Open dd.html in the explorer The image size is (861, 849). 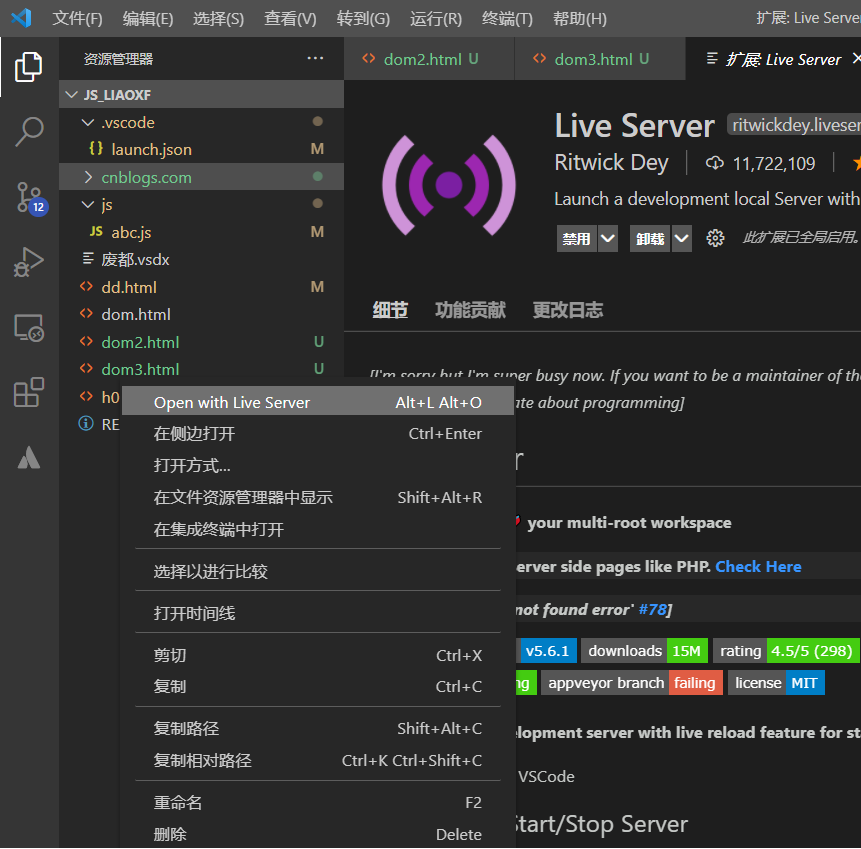202,287
